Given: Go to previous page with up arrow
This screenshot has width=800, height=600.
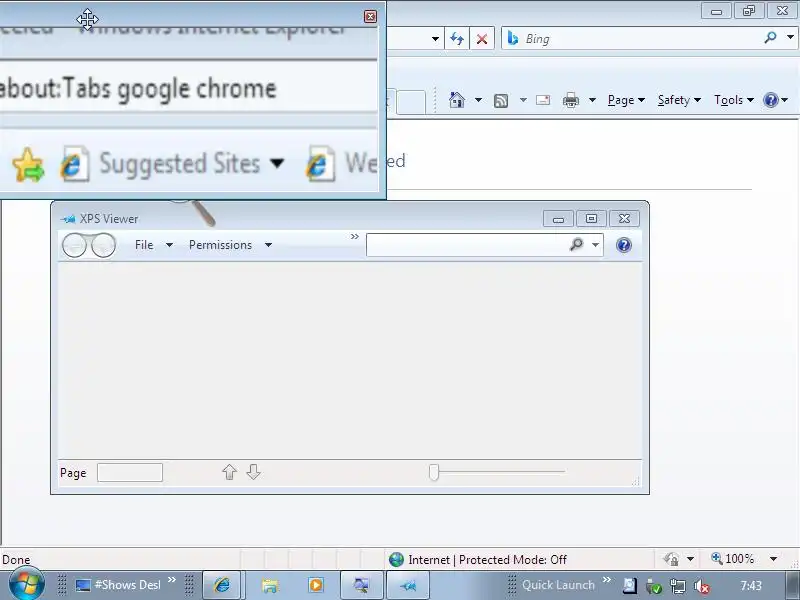Looking at the screenshot, I should pyautogui.click(x=230, y=472).
